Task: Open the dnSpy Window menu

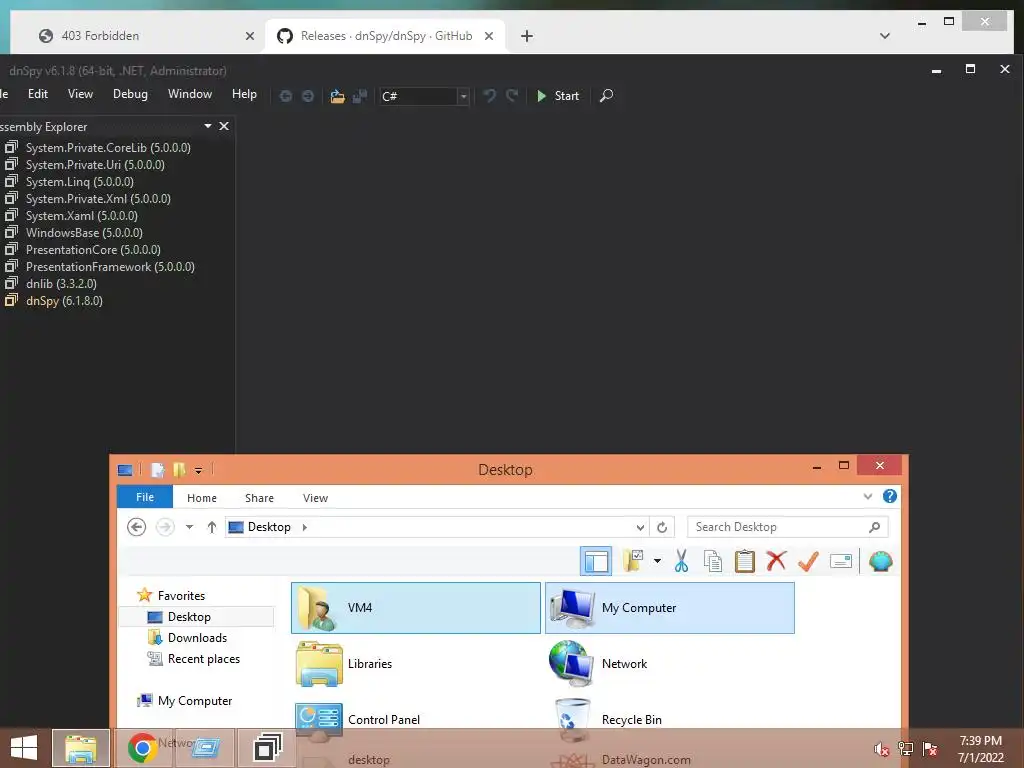Action: [190, 94]
